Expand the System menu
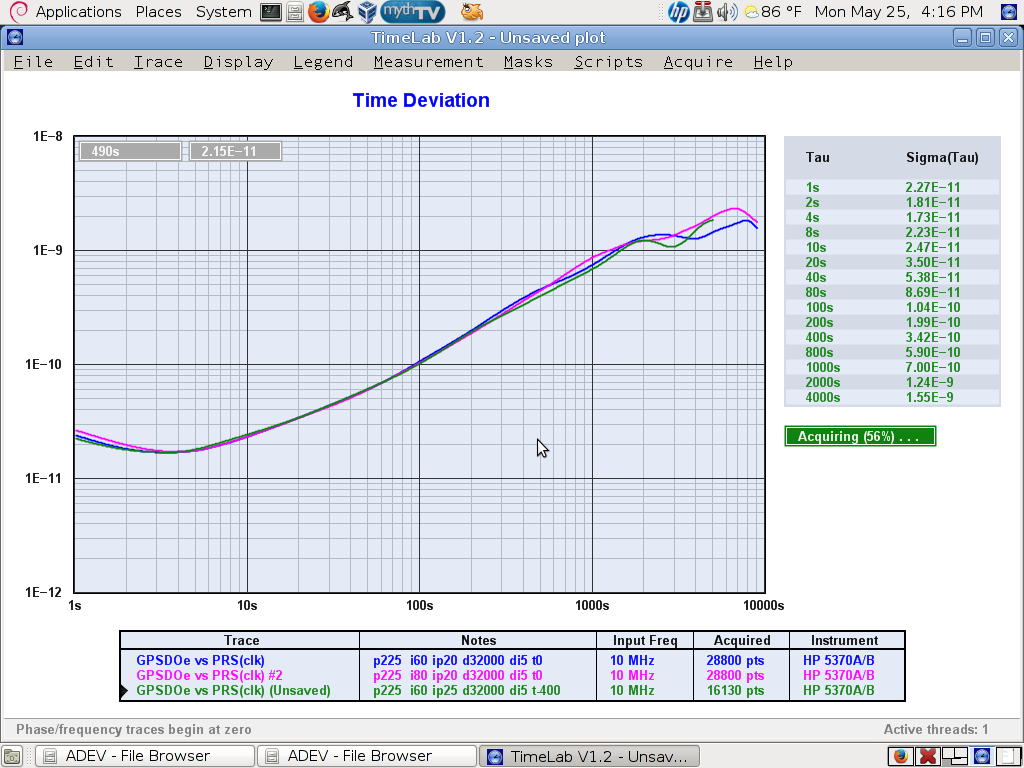 (x=223, y=12)
